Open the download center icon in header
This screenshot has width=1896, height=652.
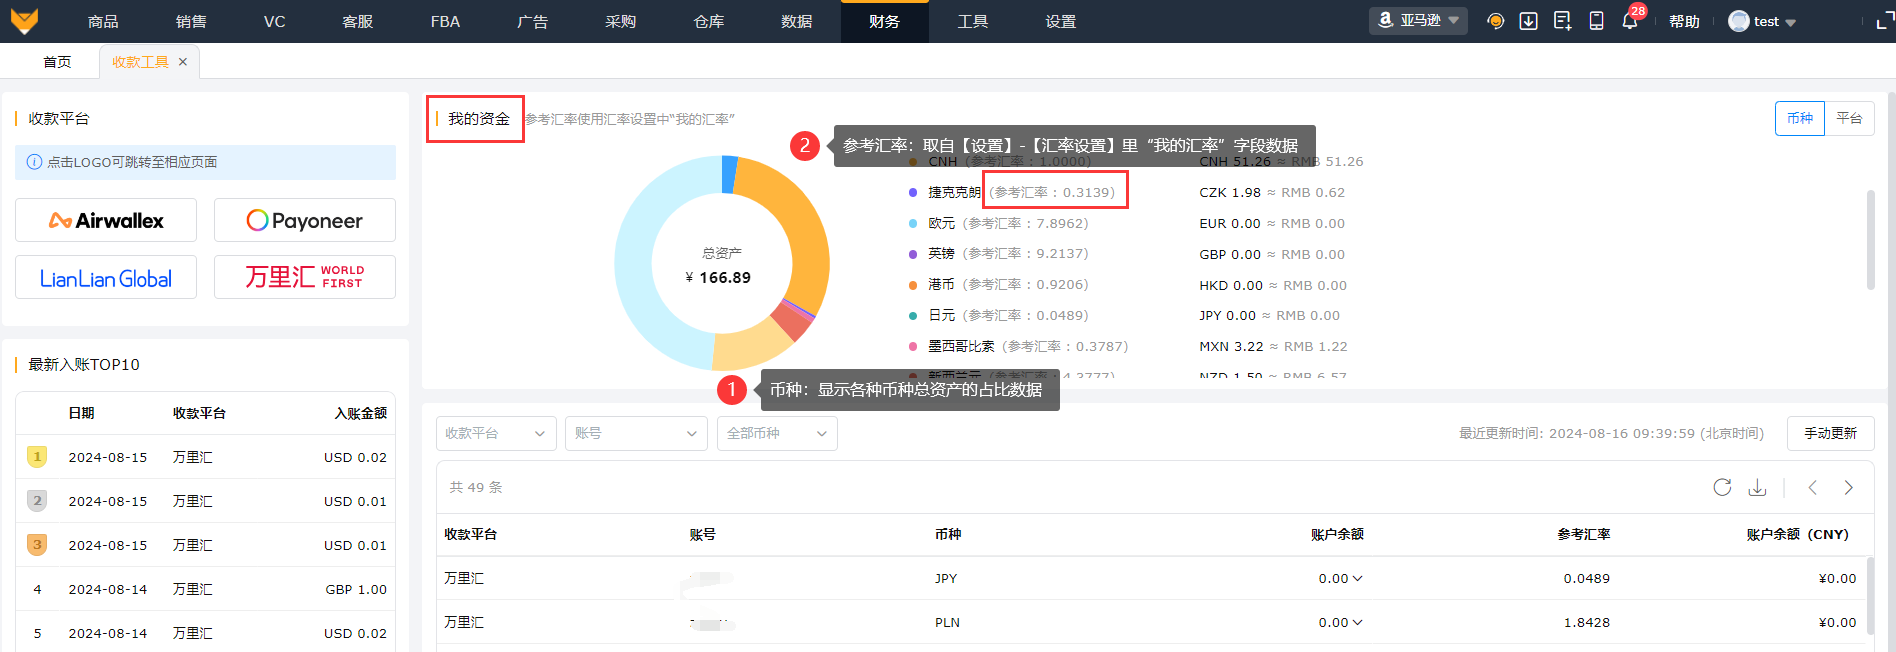coord(1529,21)
